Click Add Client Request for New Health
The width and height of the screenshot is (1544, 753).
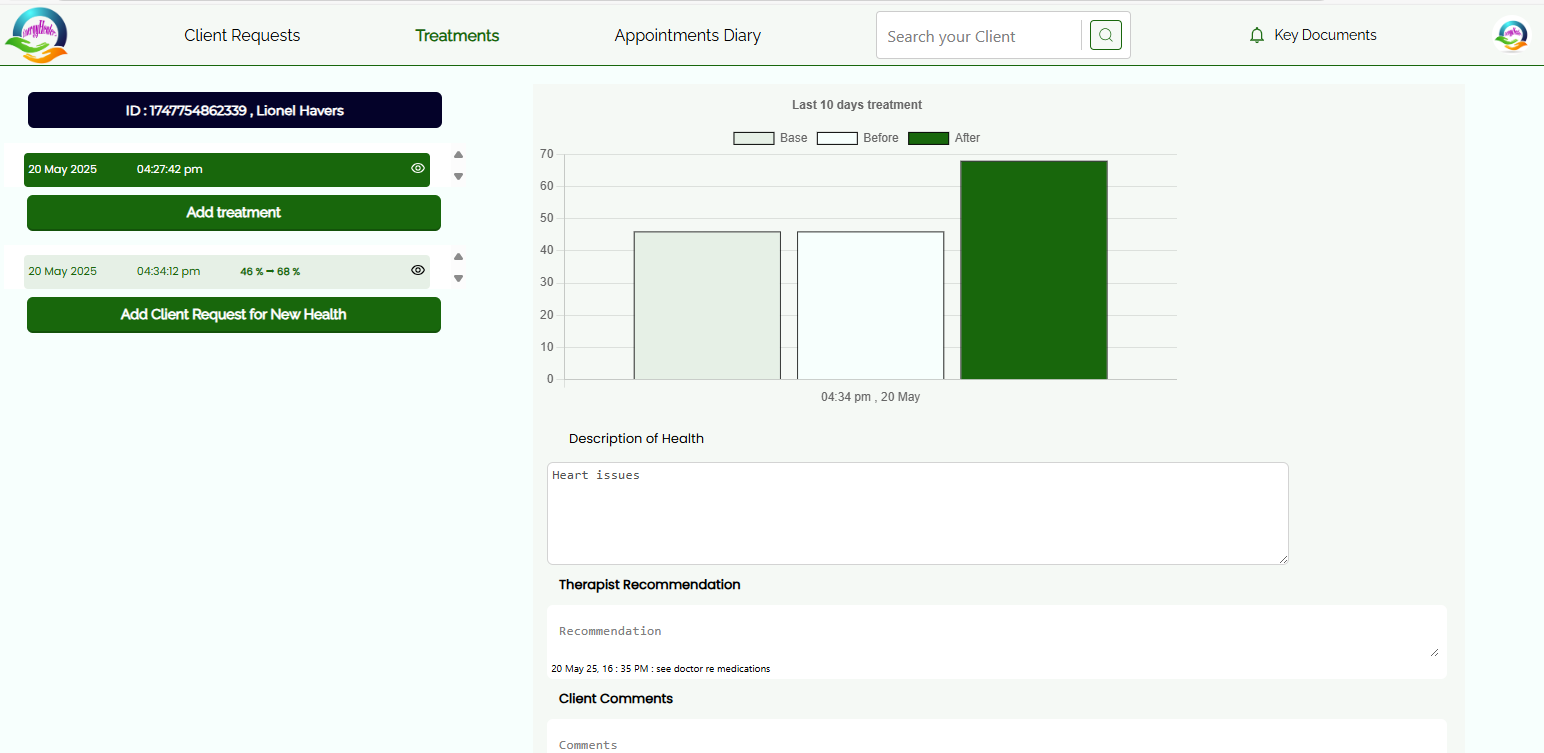pyautogui.click(x=234, y=314)
